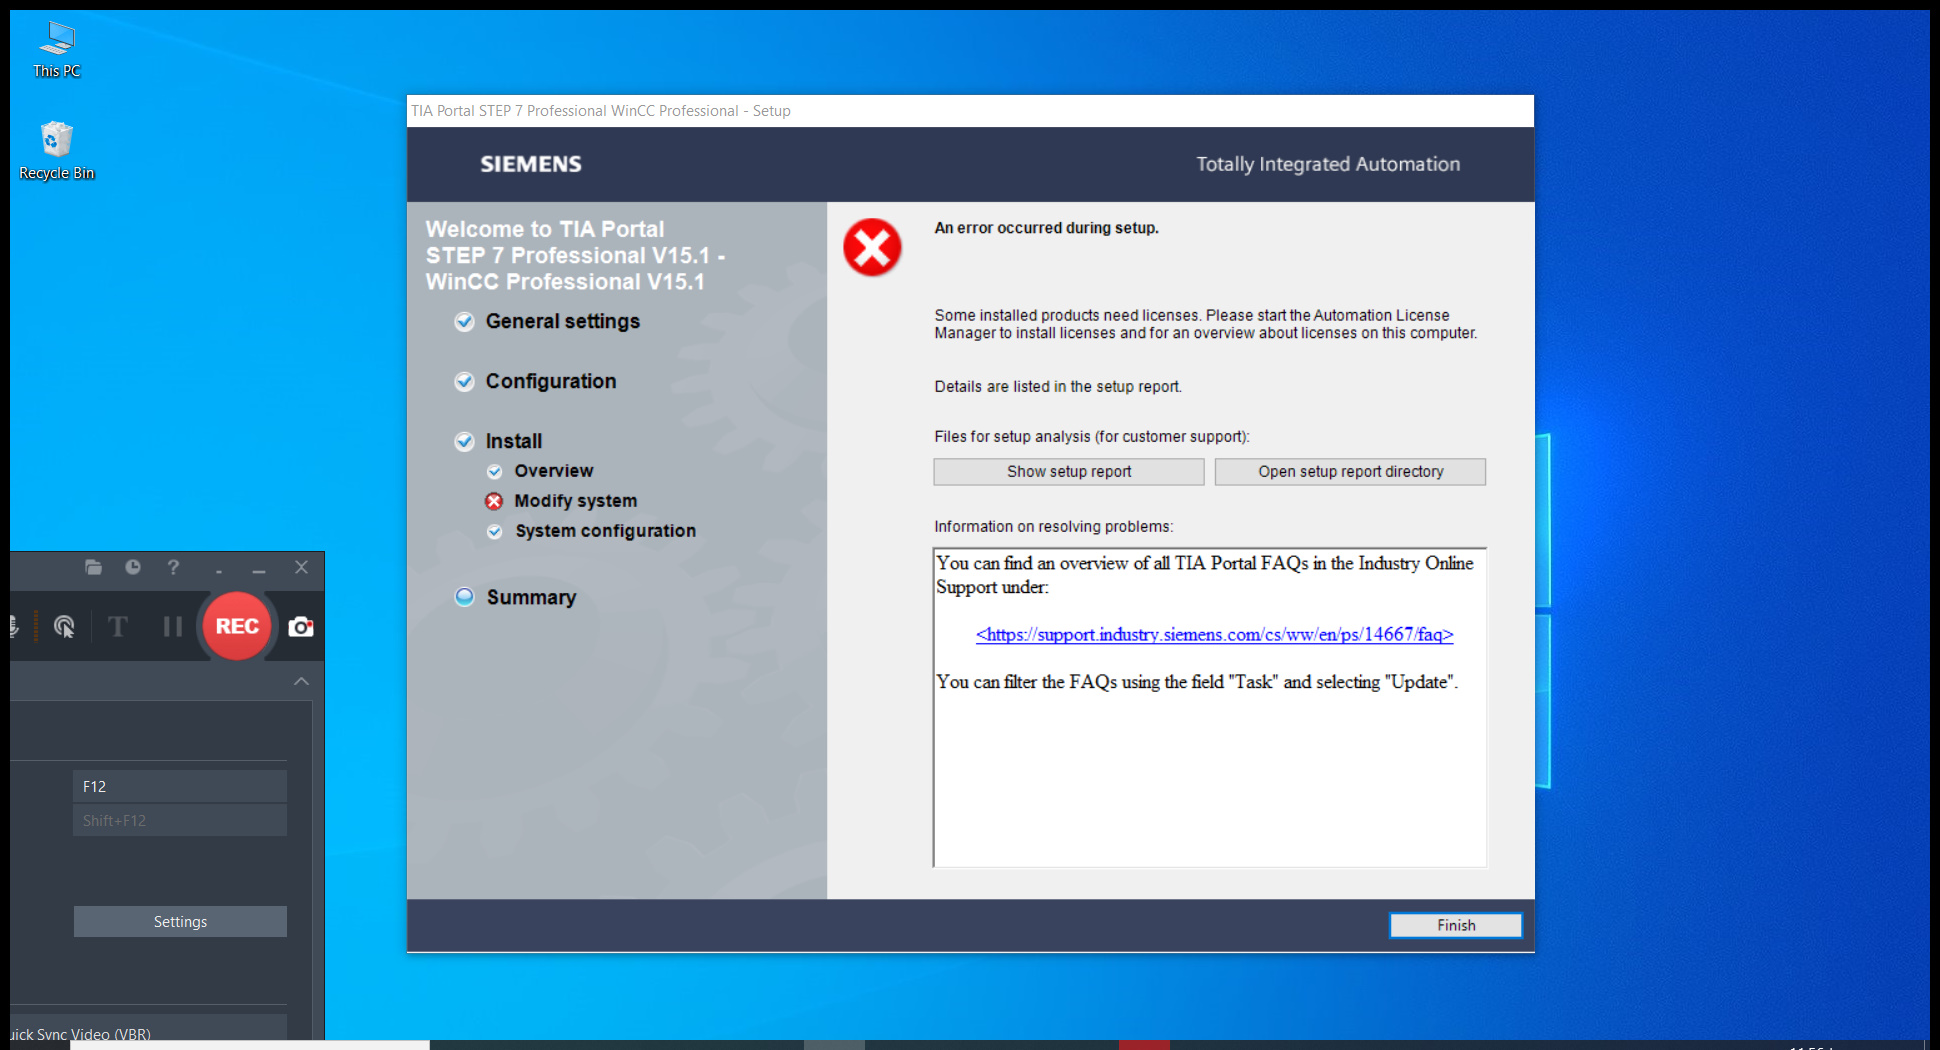Click 'An error occurred during setup.' text

click(x=1046, y=228)
